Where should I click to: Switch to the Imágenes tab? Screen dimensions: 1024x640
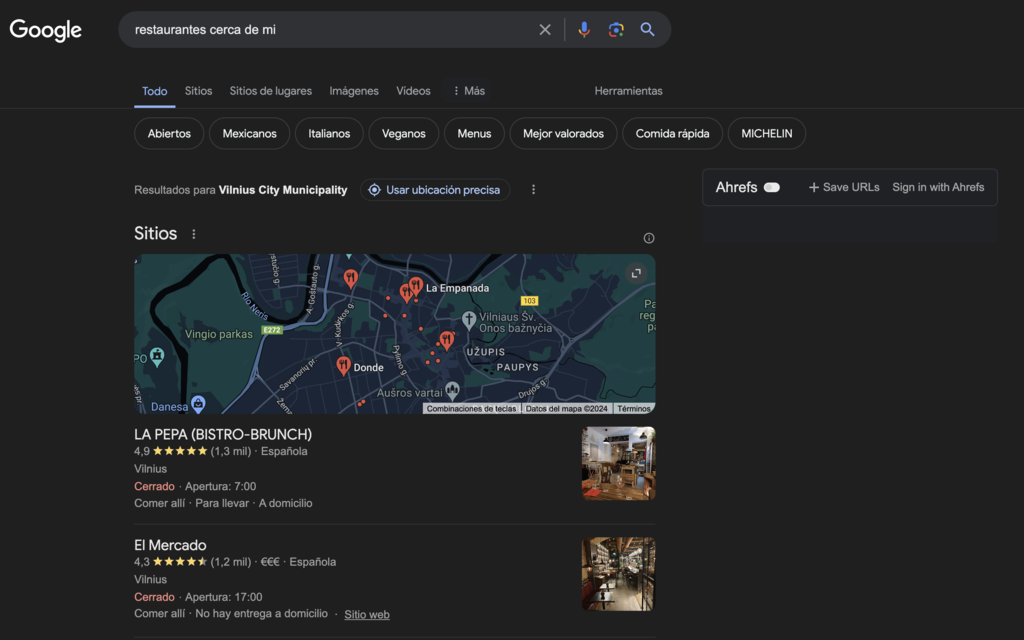[354, 90]
